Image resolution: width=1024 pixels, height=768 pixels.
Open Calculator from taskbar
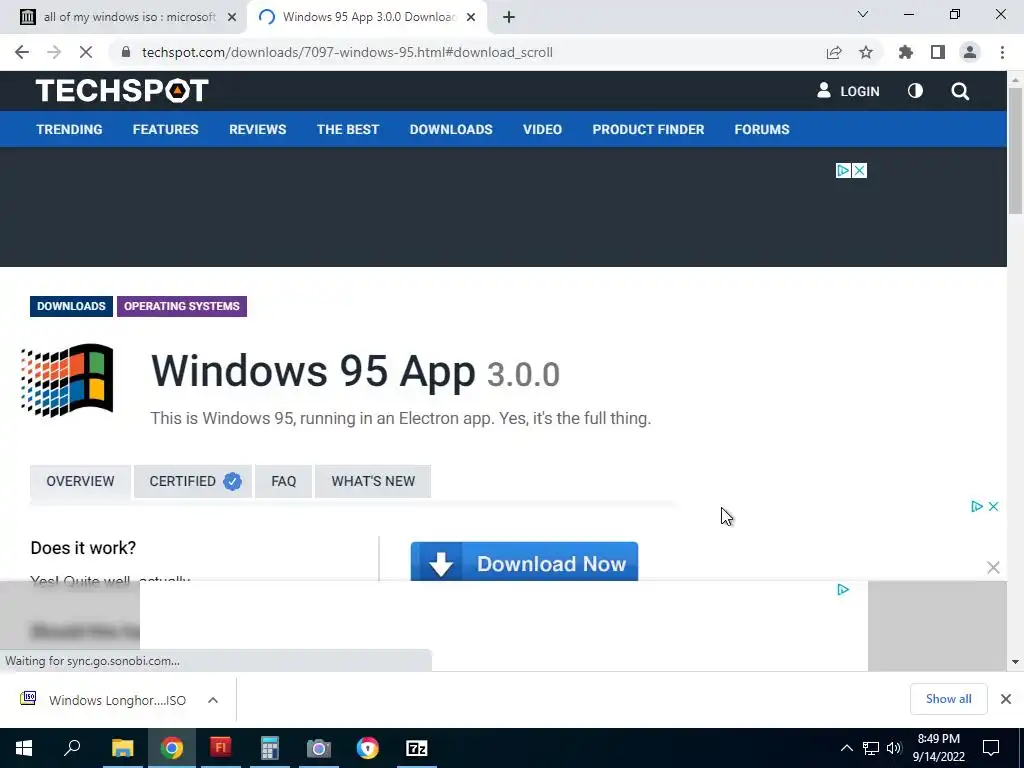(x=270, y=748)
